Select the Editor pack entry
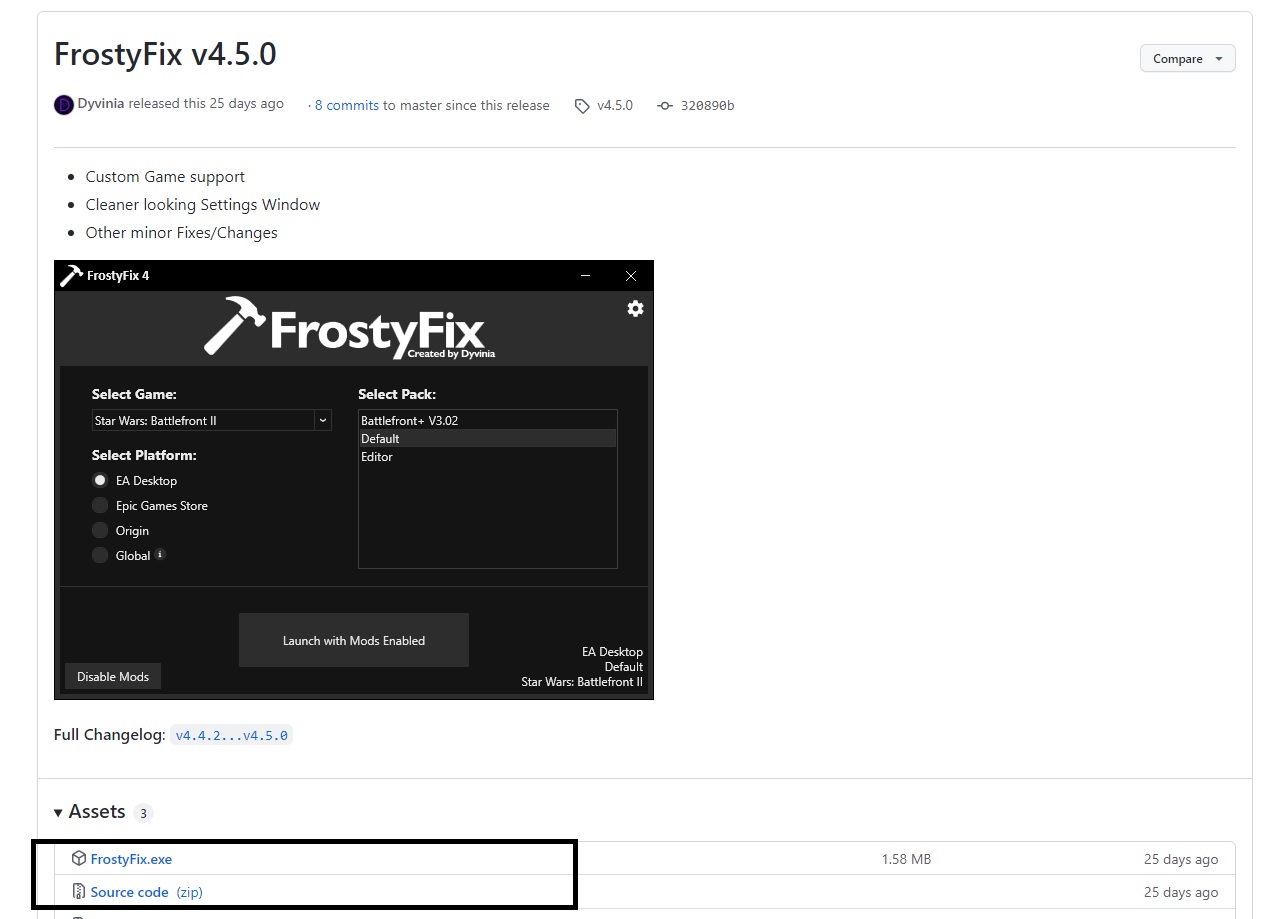This screenshot has height=919, width=1267. tap(487, 457)
